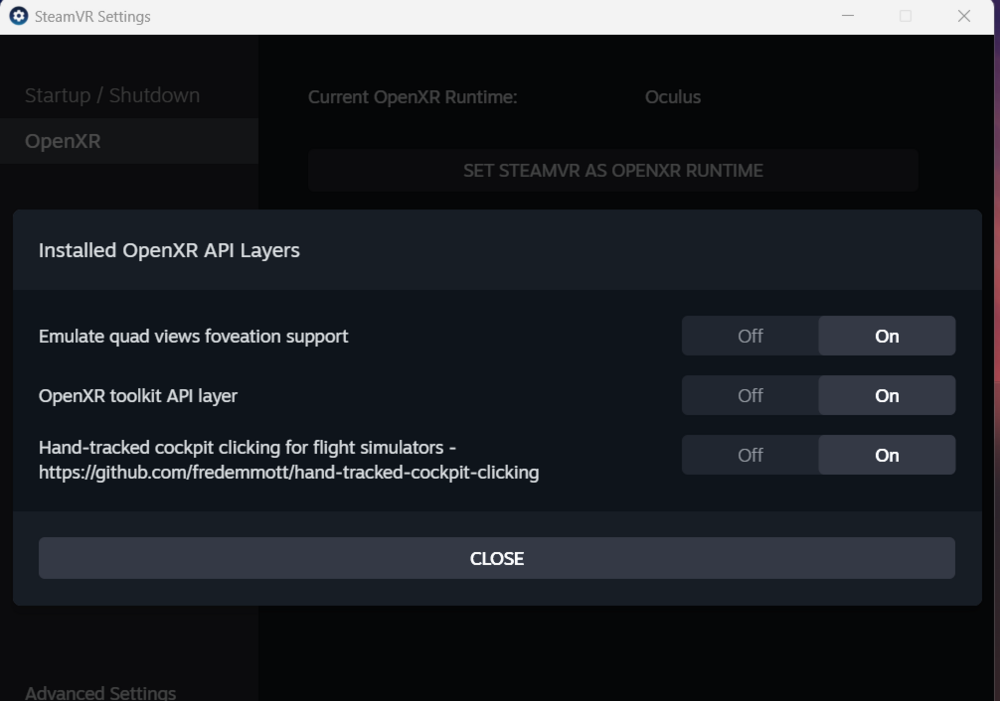Click the CLOSE button in the dialog
Viewport: 1000px width, 701px height.
[497, 558]
